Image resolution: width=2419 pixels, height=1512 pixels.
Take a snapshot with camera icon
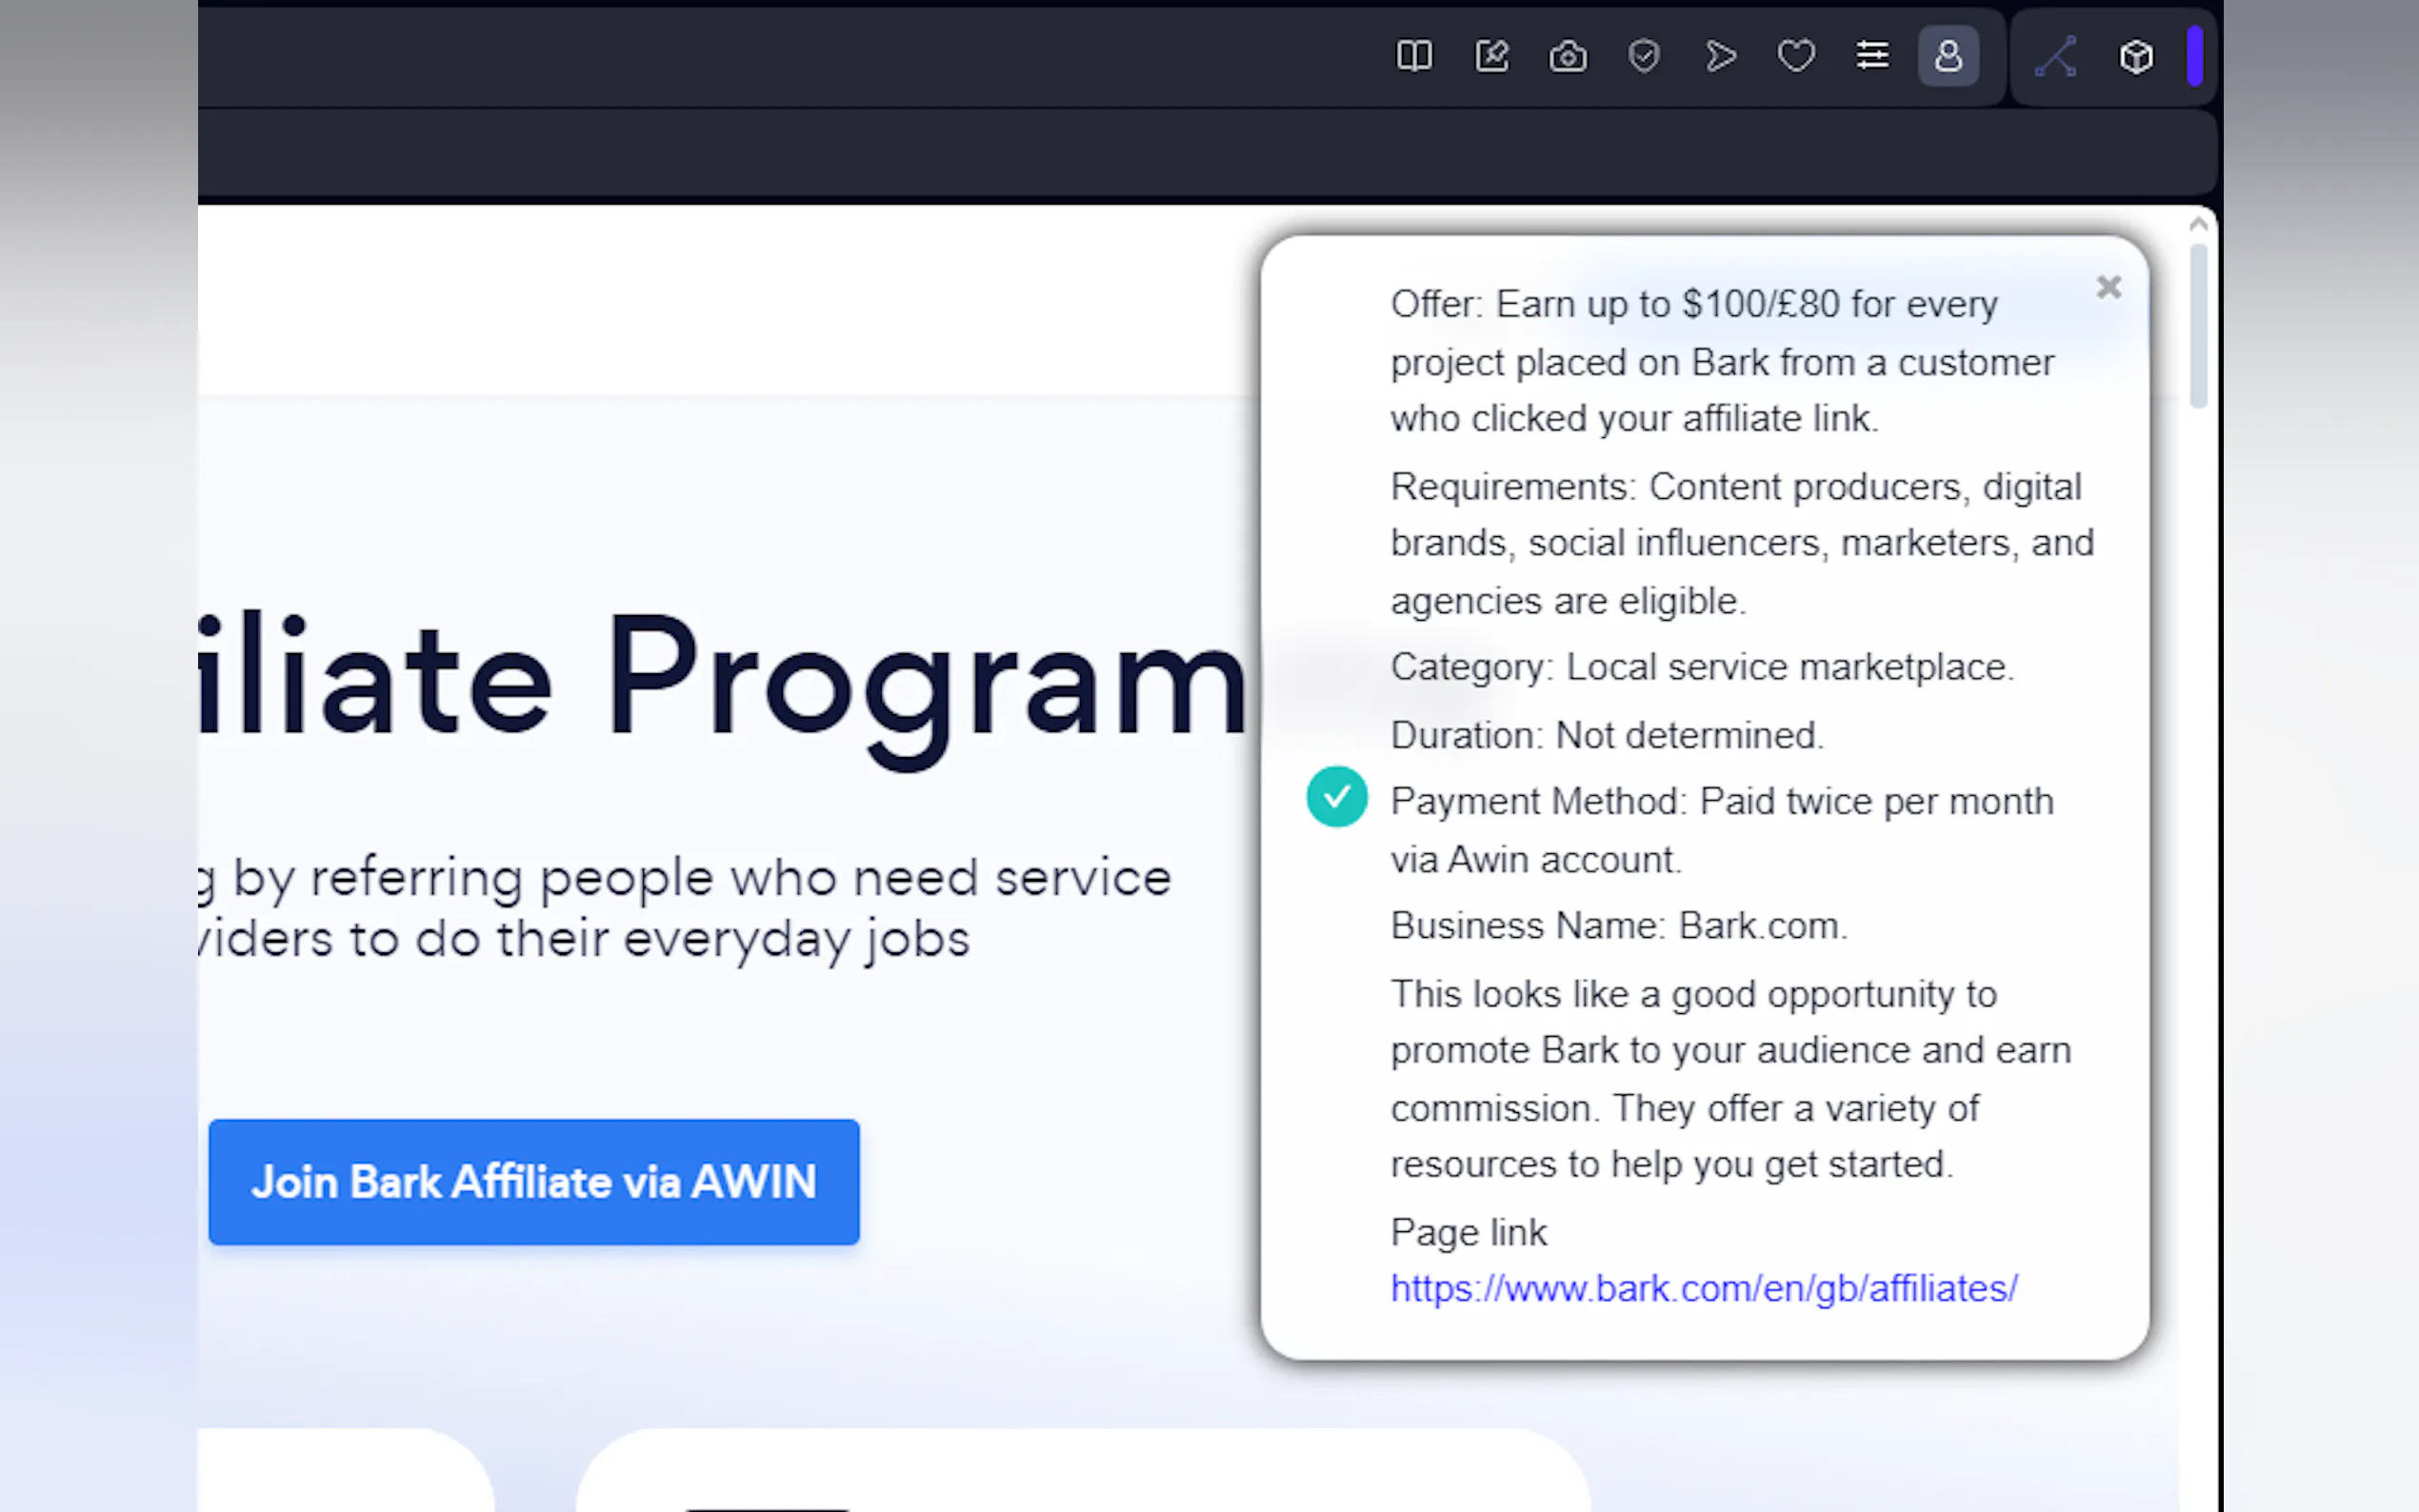pos(1567,57)
